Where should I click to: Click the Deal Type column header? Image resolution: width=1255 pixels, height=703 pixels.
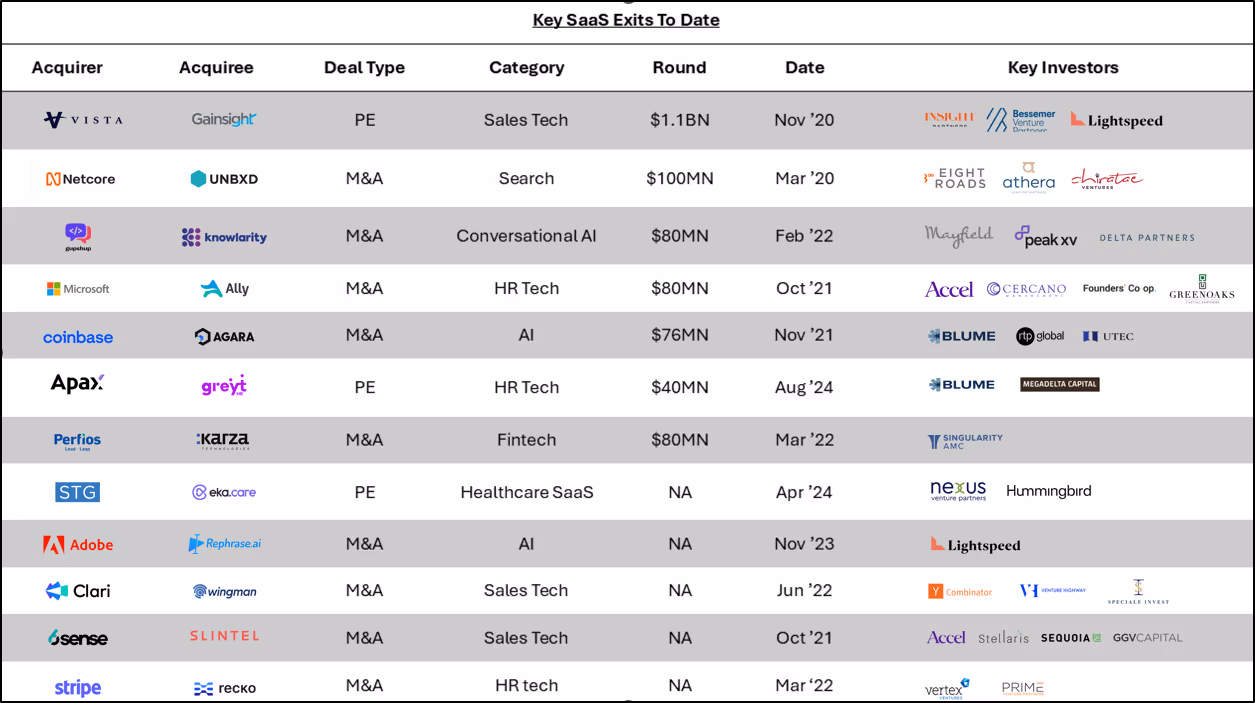point(364,68)
